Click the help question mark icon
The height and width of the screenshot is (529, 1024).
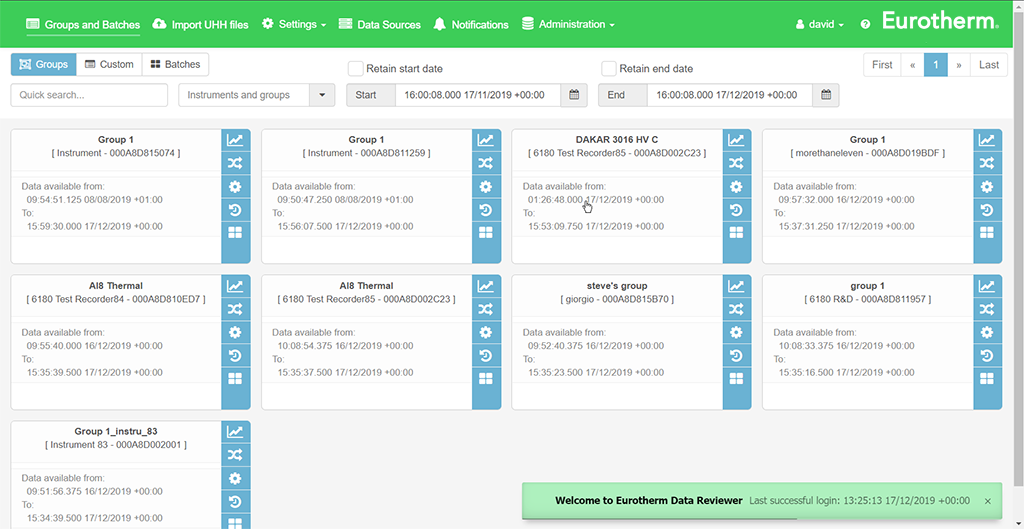[865, 24]
